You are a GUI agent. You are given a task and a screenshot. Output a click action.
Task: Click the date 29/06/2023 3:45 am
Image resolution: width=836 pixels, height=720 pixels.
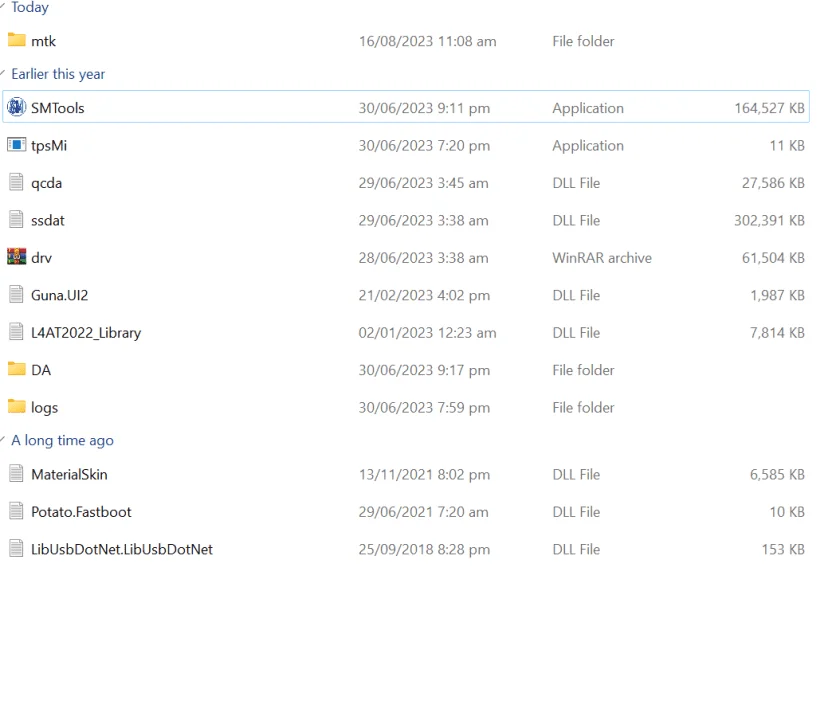point(423,183)
